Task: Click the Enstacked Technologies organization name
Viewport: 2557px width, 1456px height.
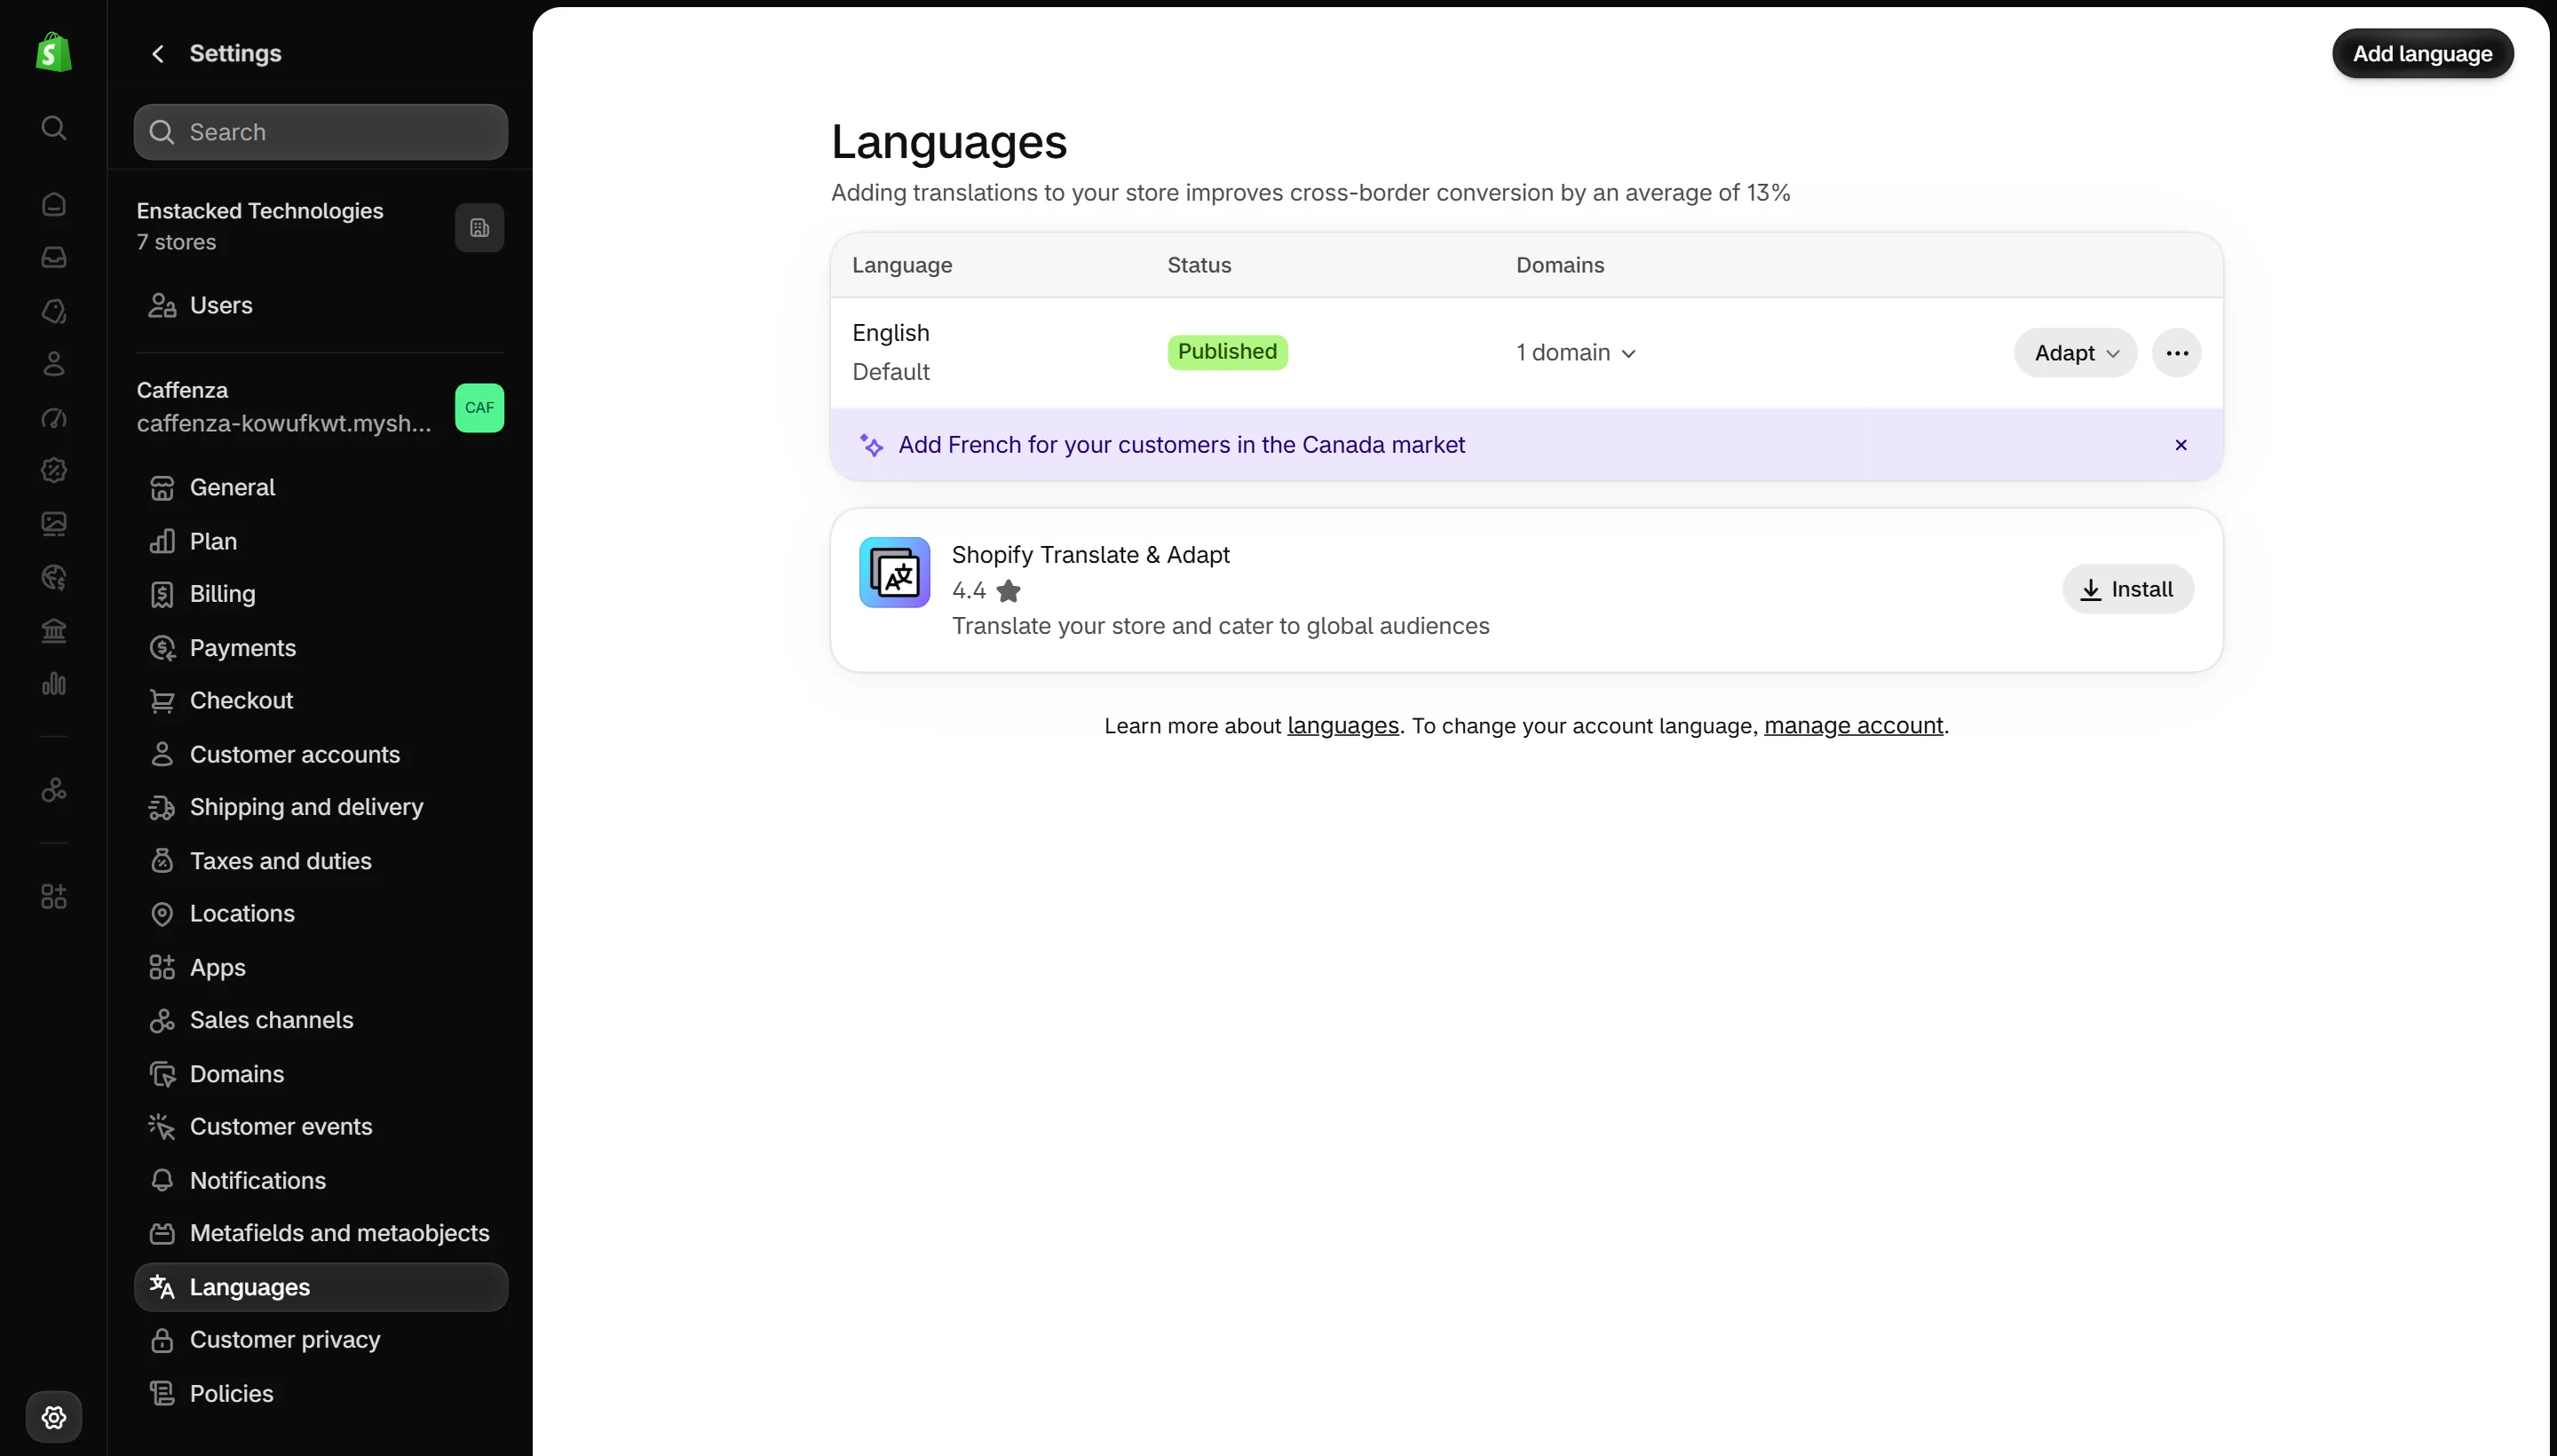Action: point(260,211)
